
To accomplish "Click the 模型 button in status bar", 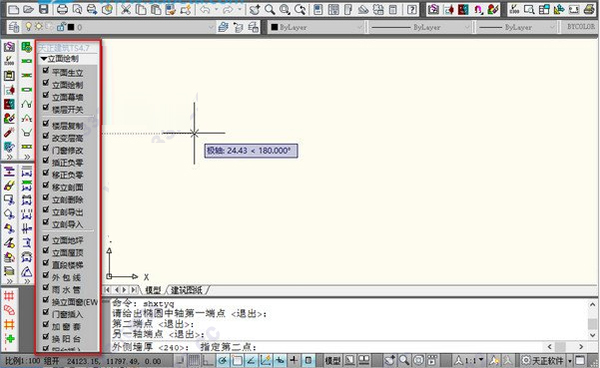I will [x=333, y=360].
